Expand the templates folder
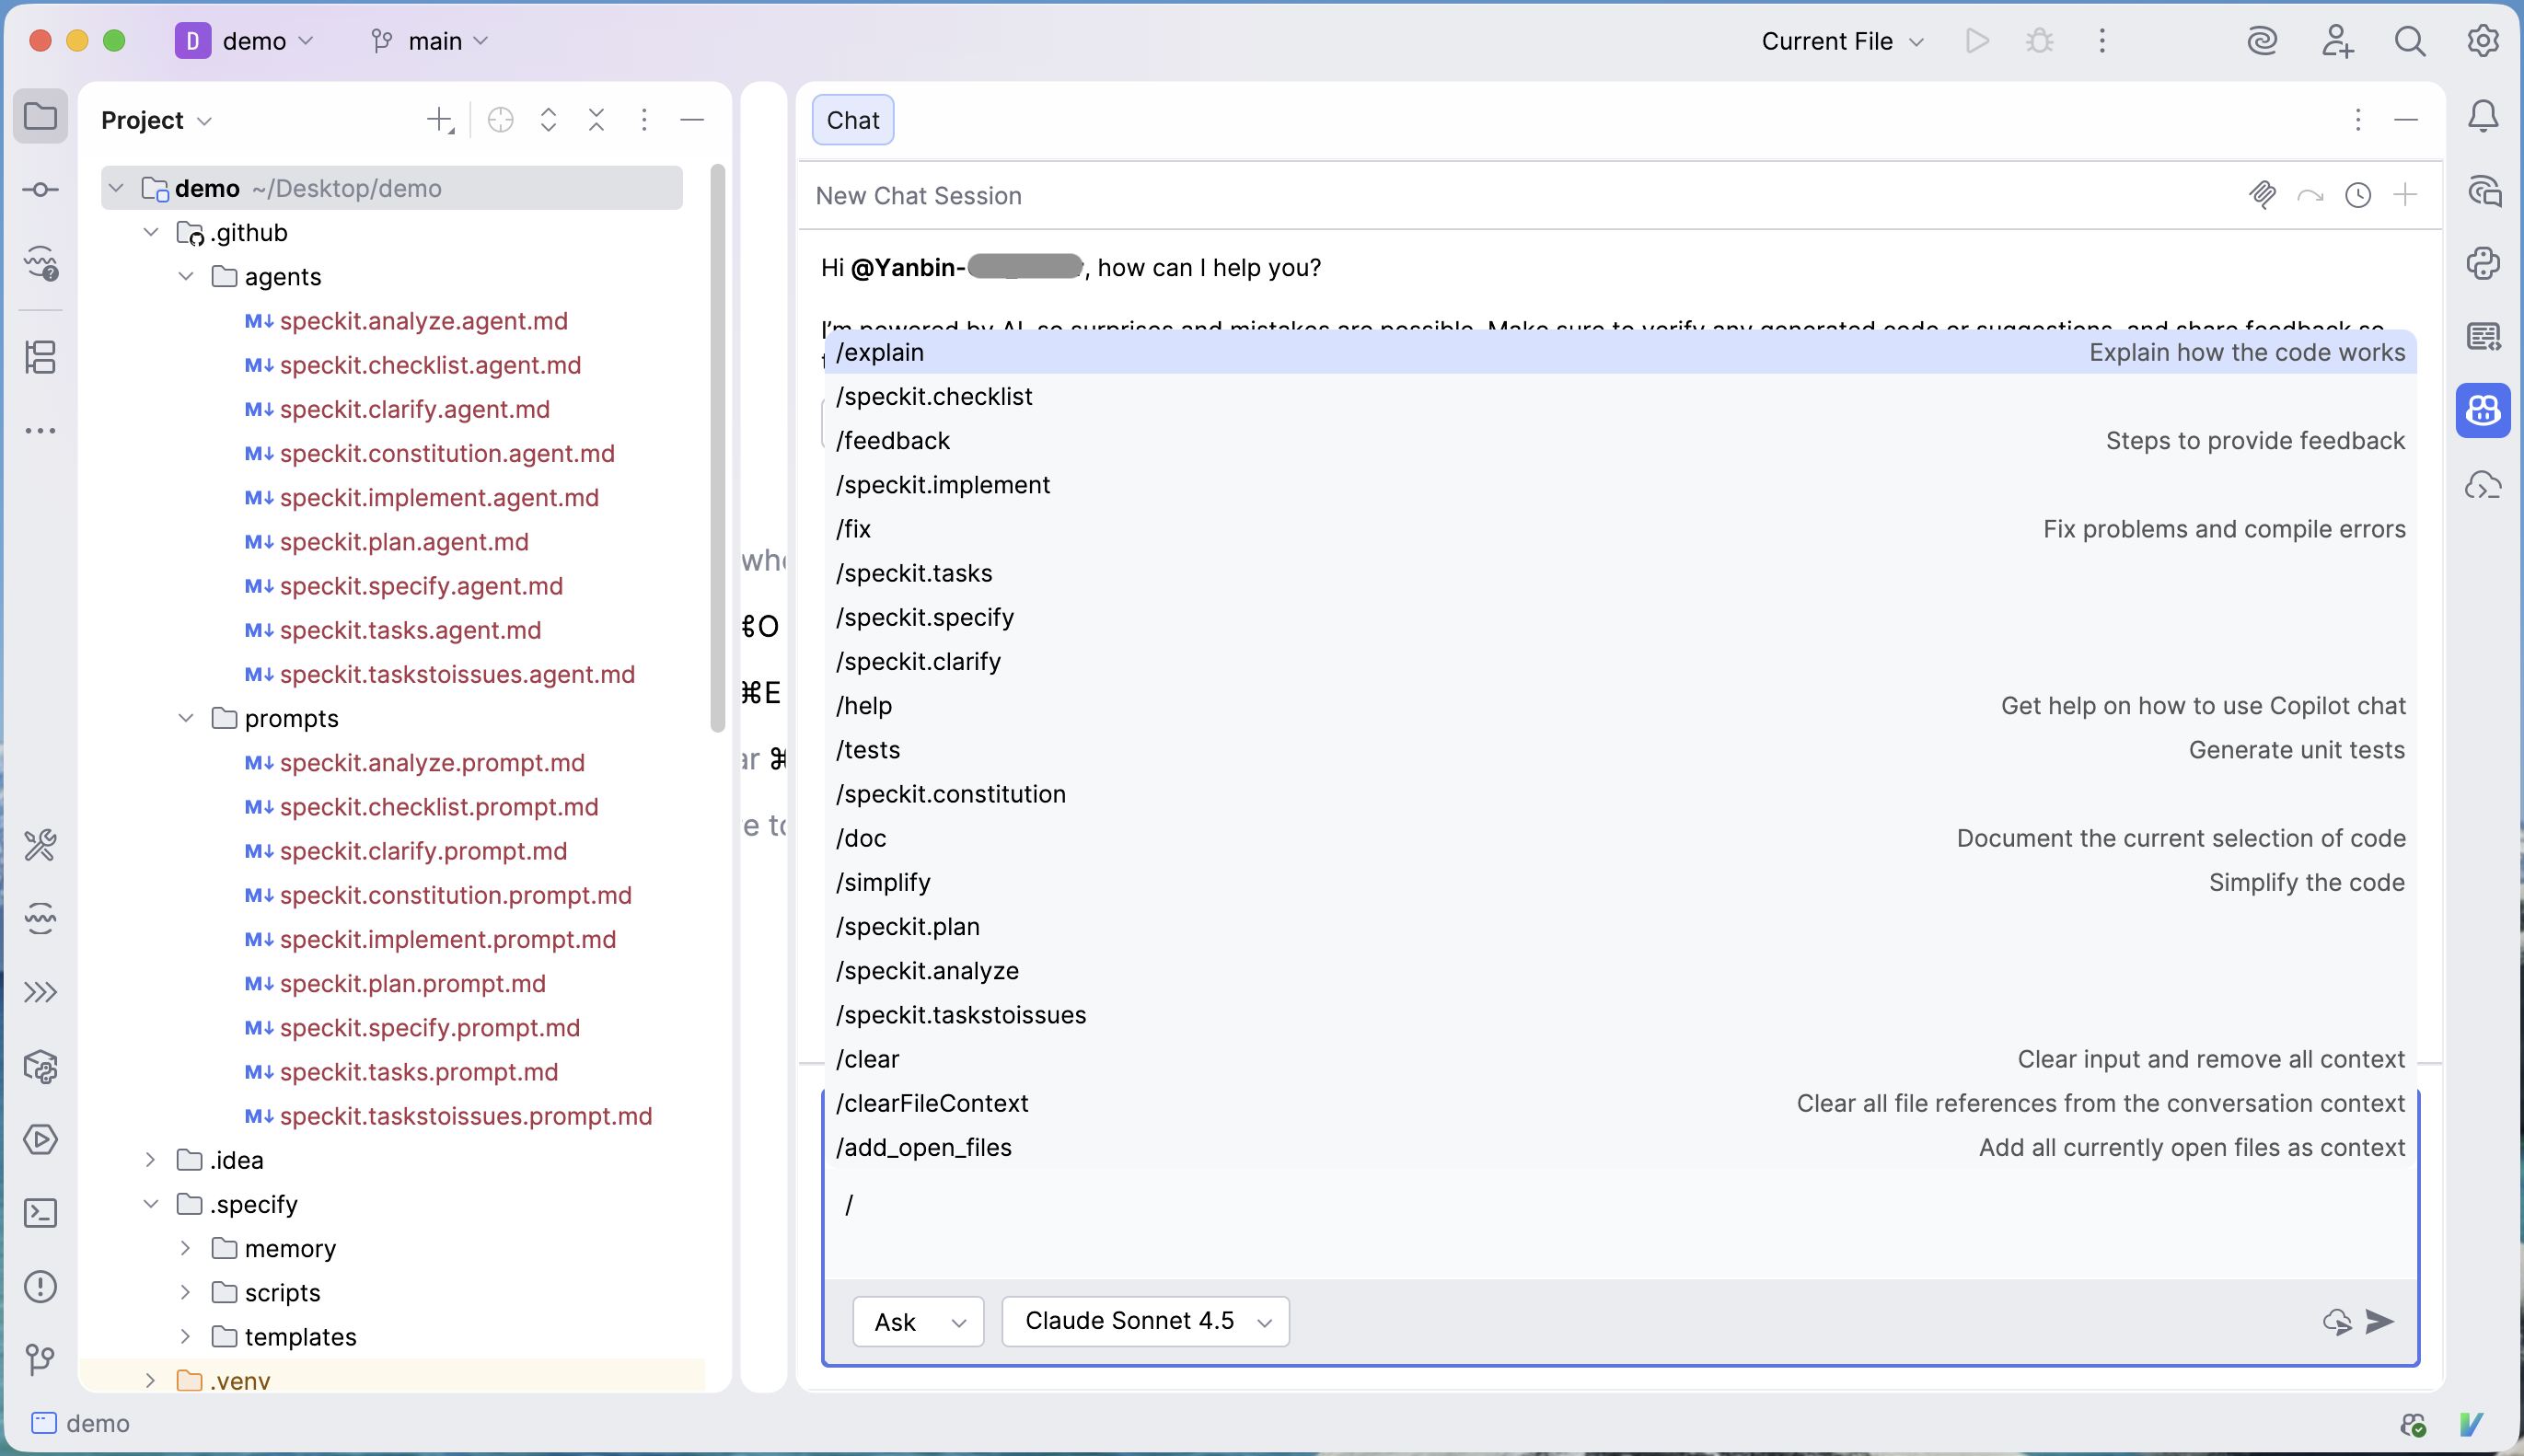The height and width of the screenshot is (1456, 2524). [x=186, y=1337]
